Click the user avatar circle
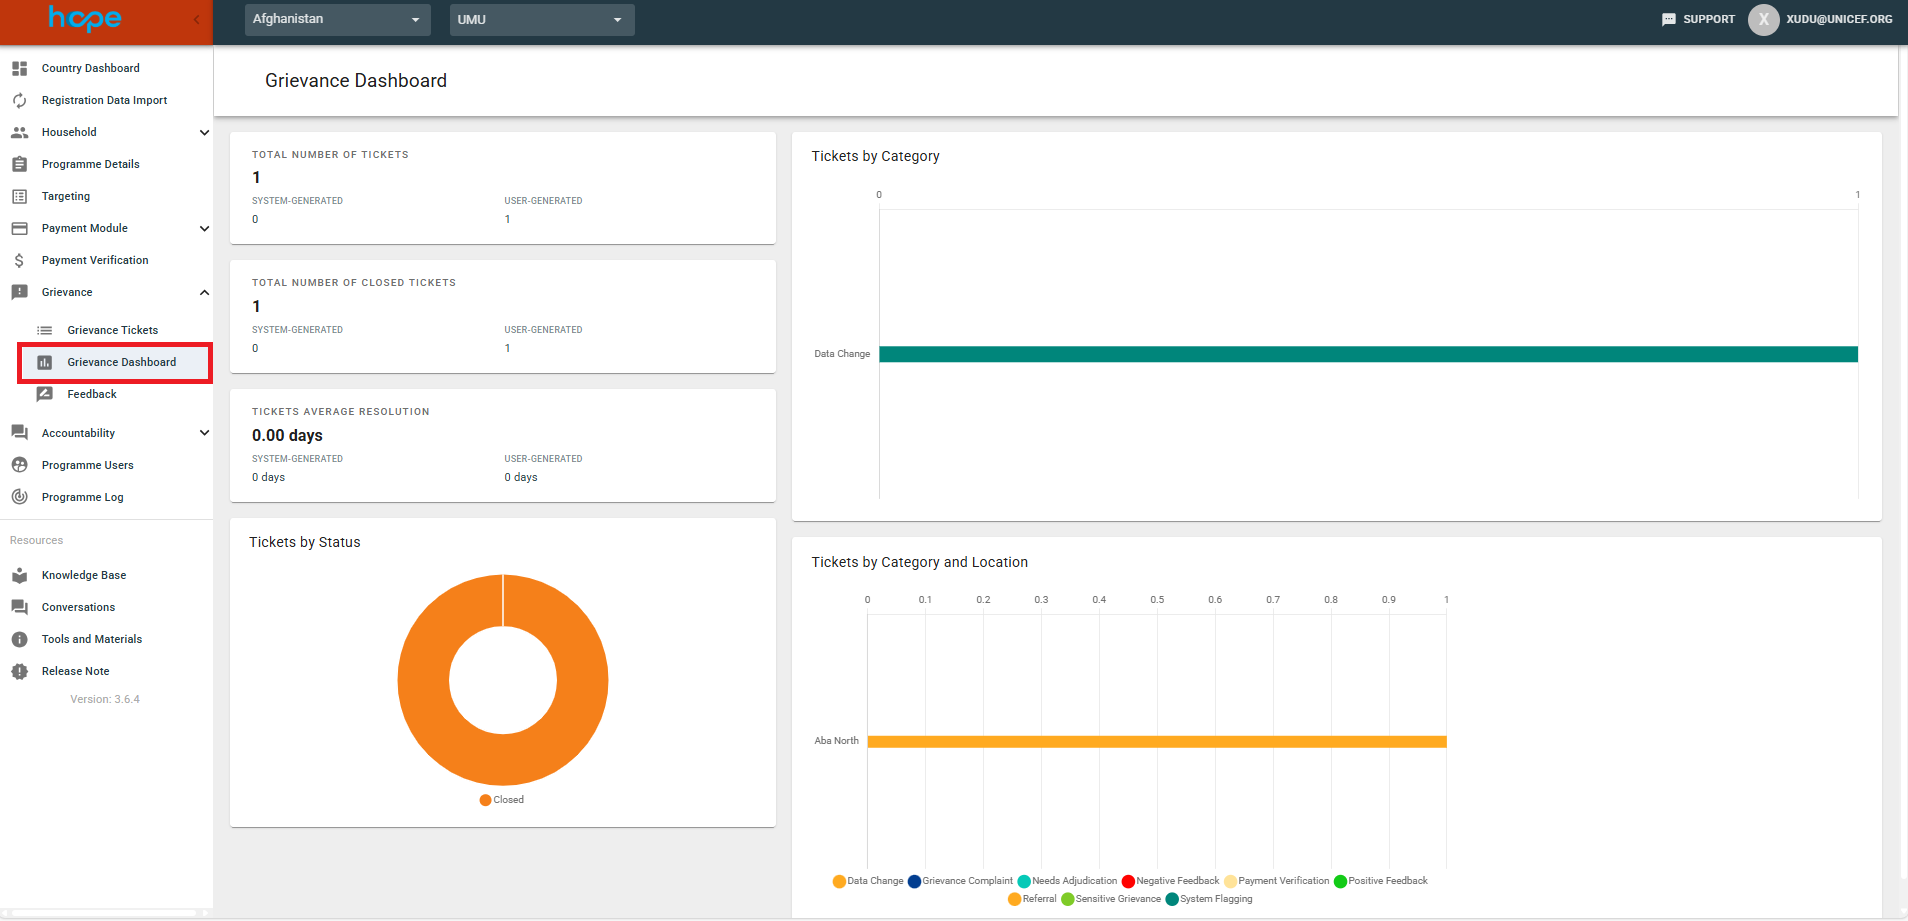 (1763, 20)
